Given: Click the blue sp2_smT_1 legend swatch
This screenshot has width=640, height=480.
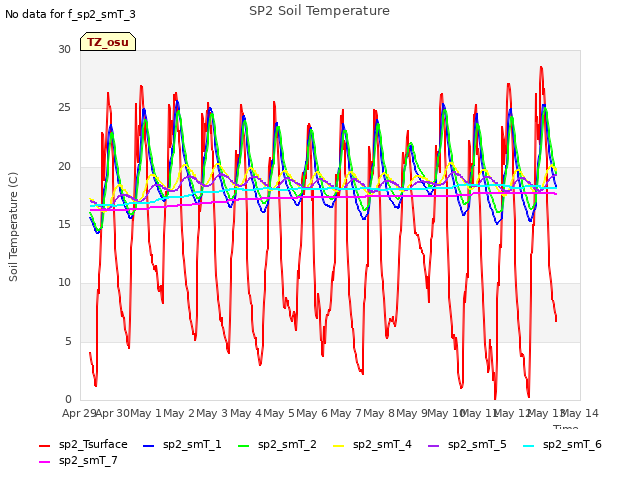Looking at the screenshot, I should pyautogui.click(x=149, y=446).
